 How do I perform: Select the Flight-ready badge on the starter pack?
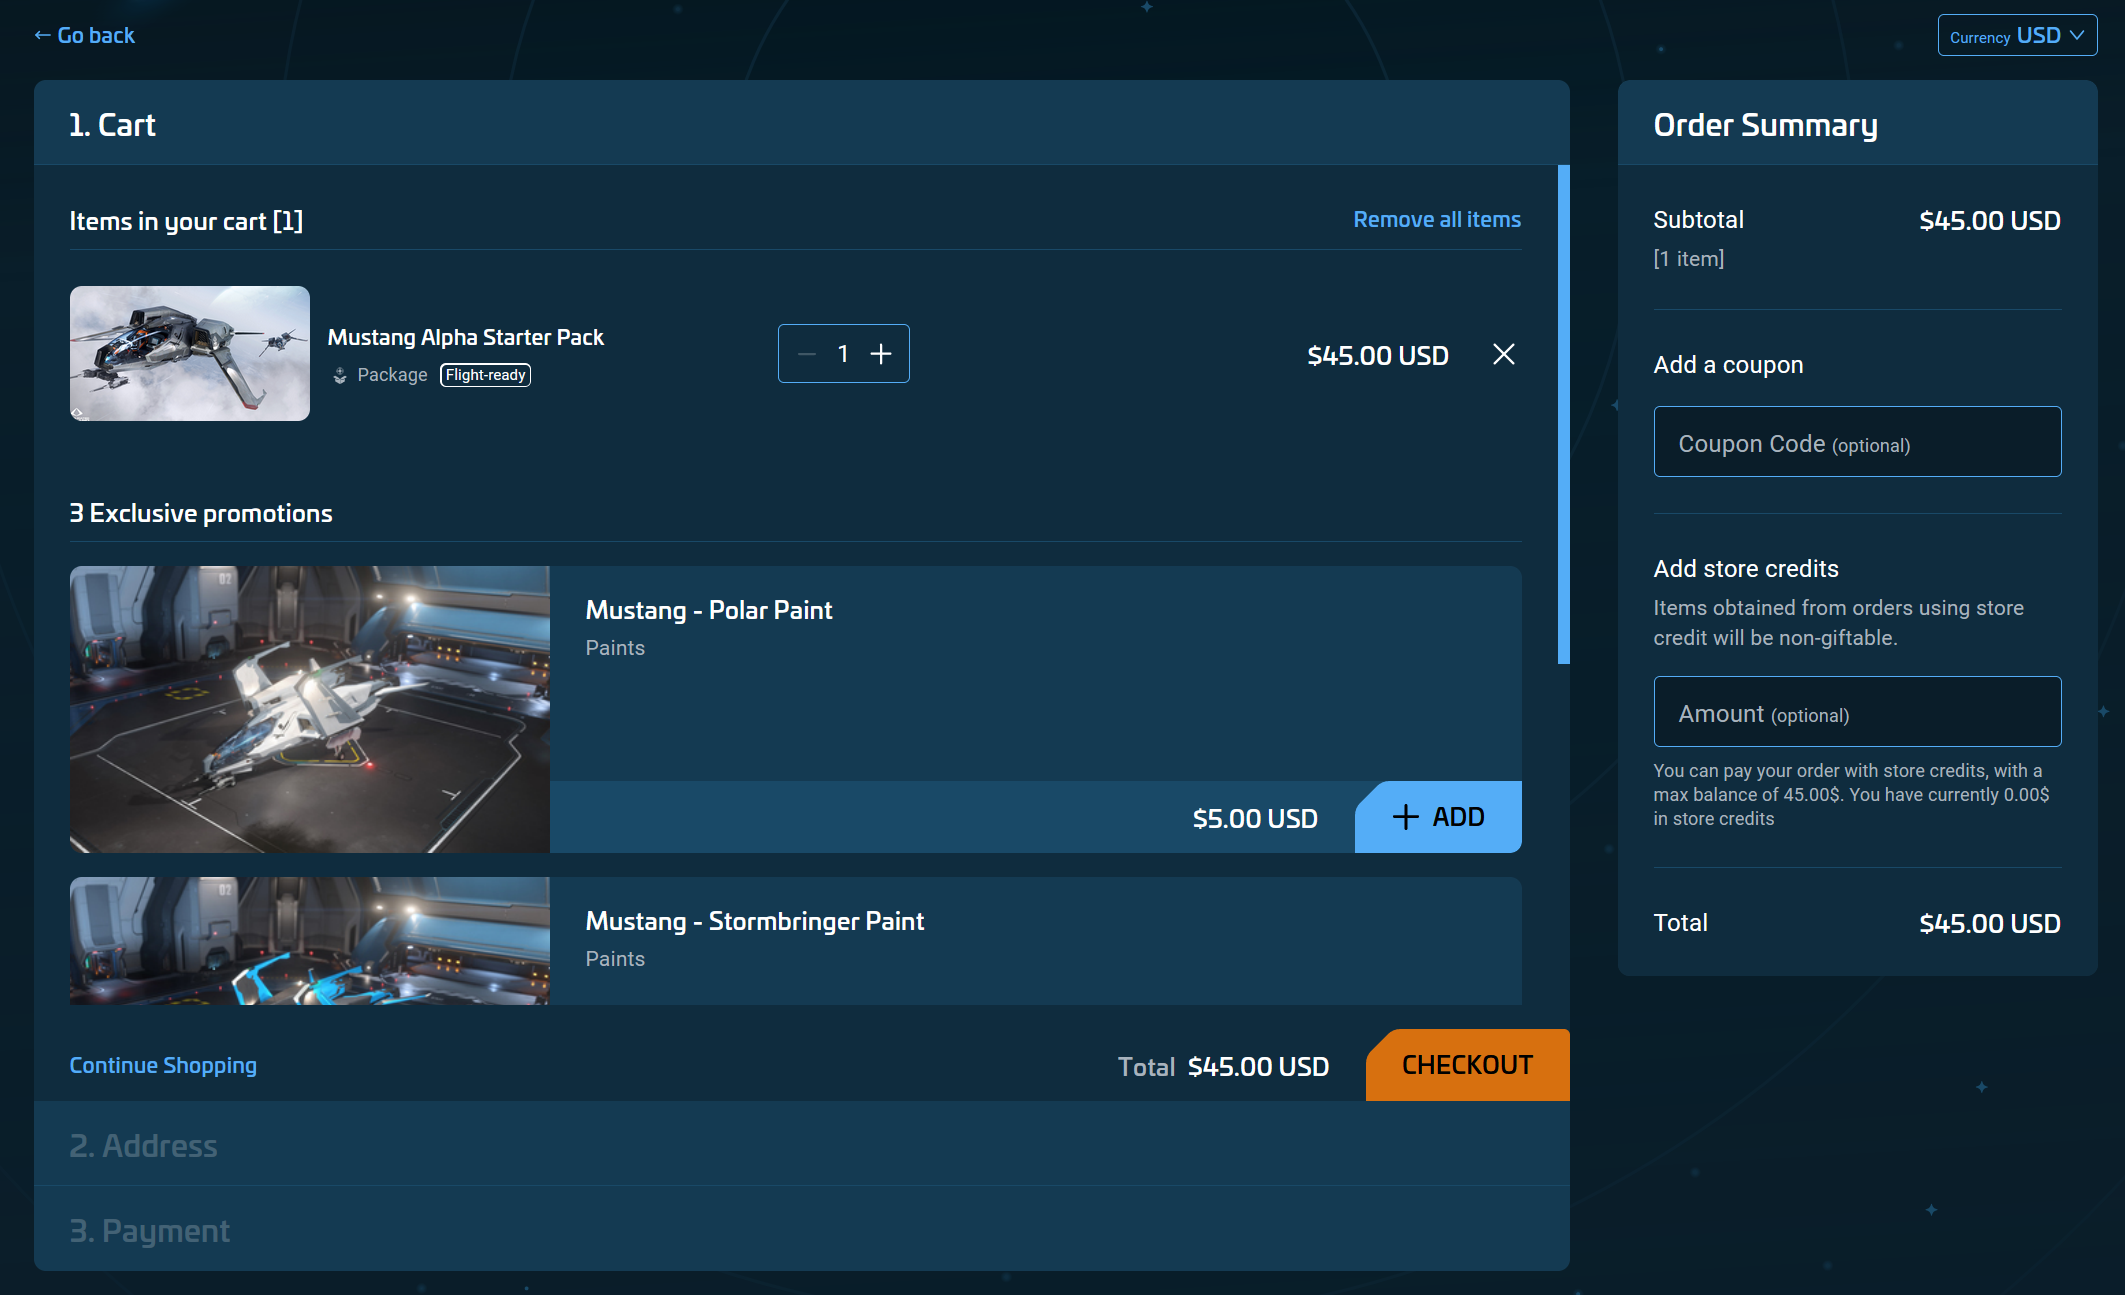point(485,375)
